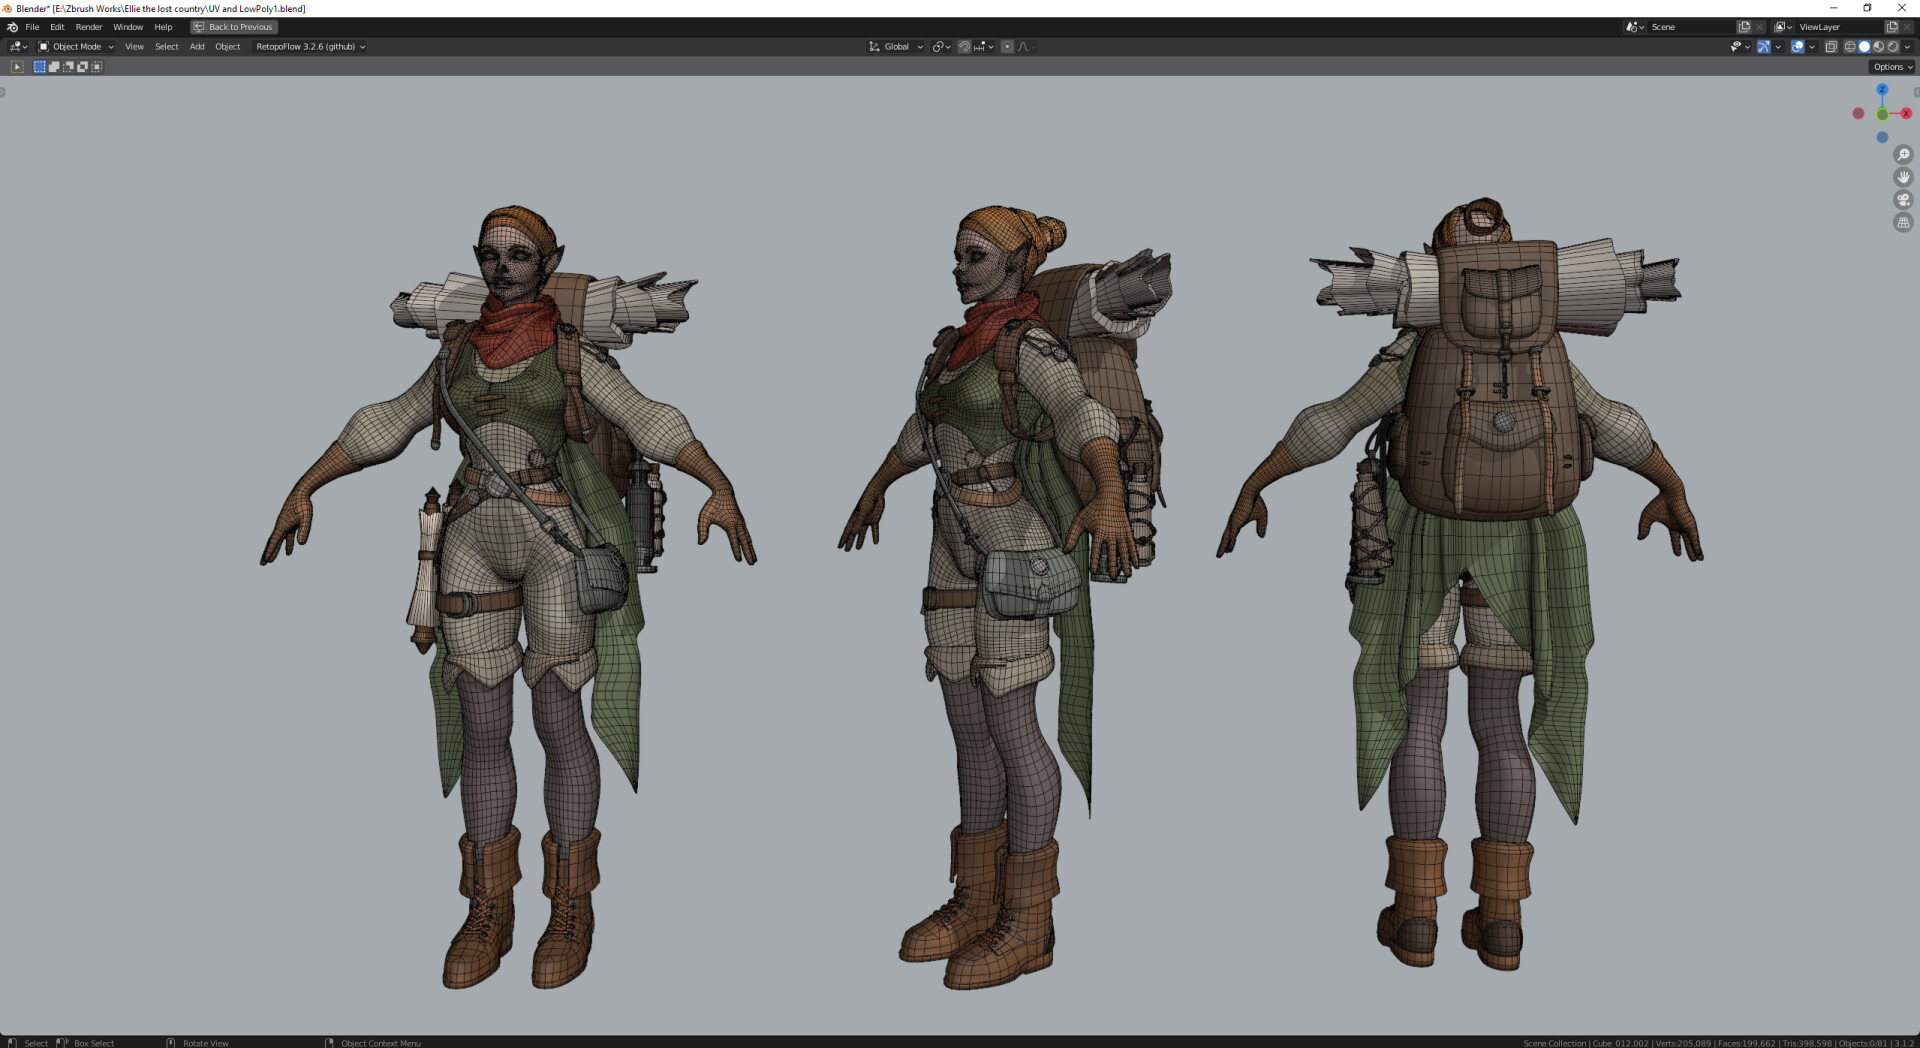Toggle X-ray mode
This screenshot has height=1048, width=1920.
[x=1831, y=47]
